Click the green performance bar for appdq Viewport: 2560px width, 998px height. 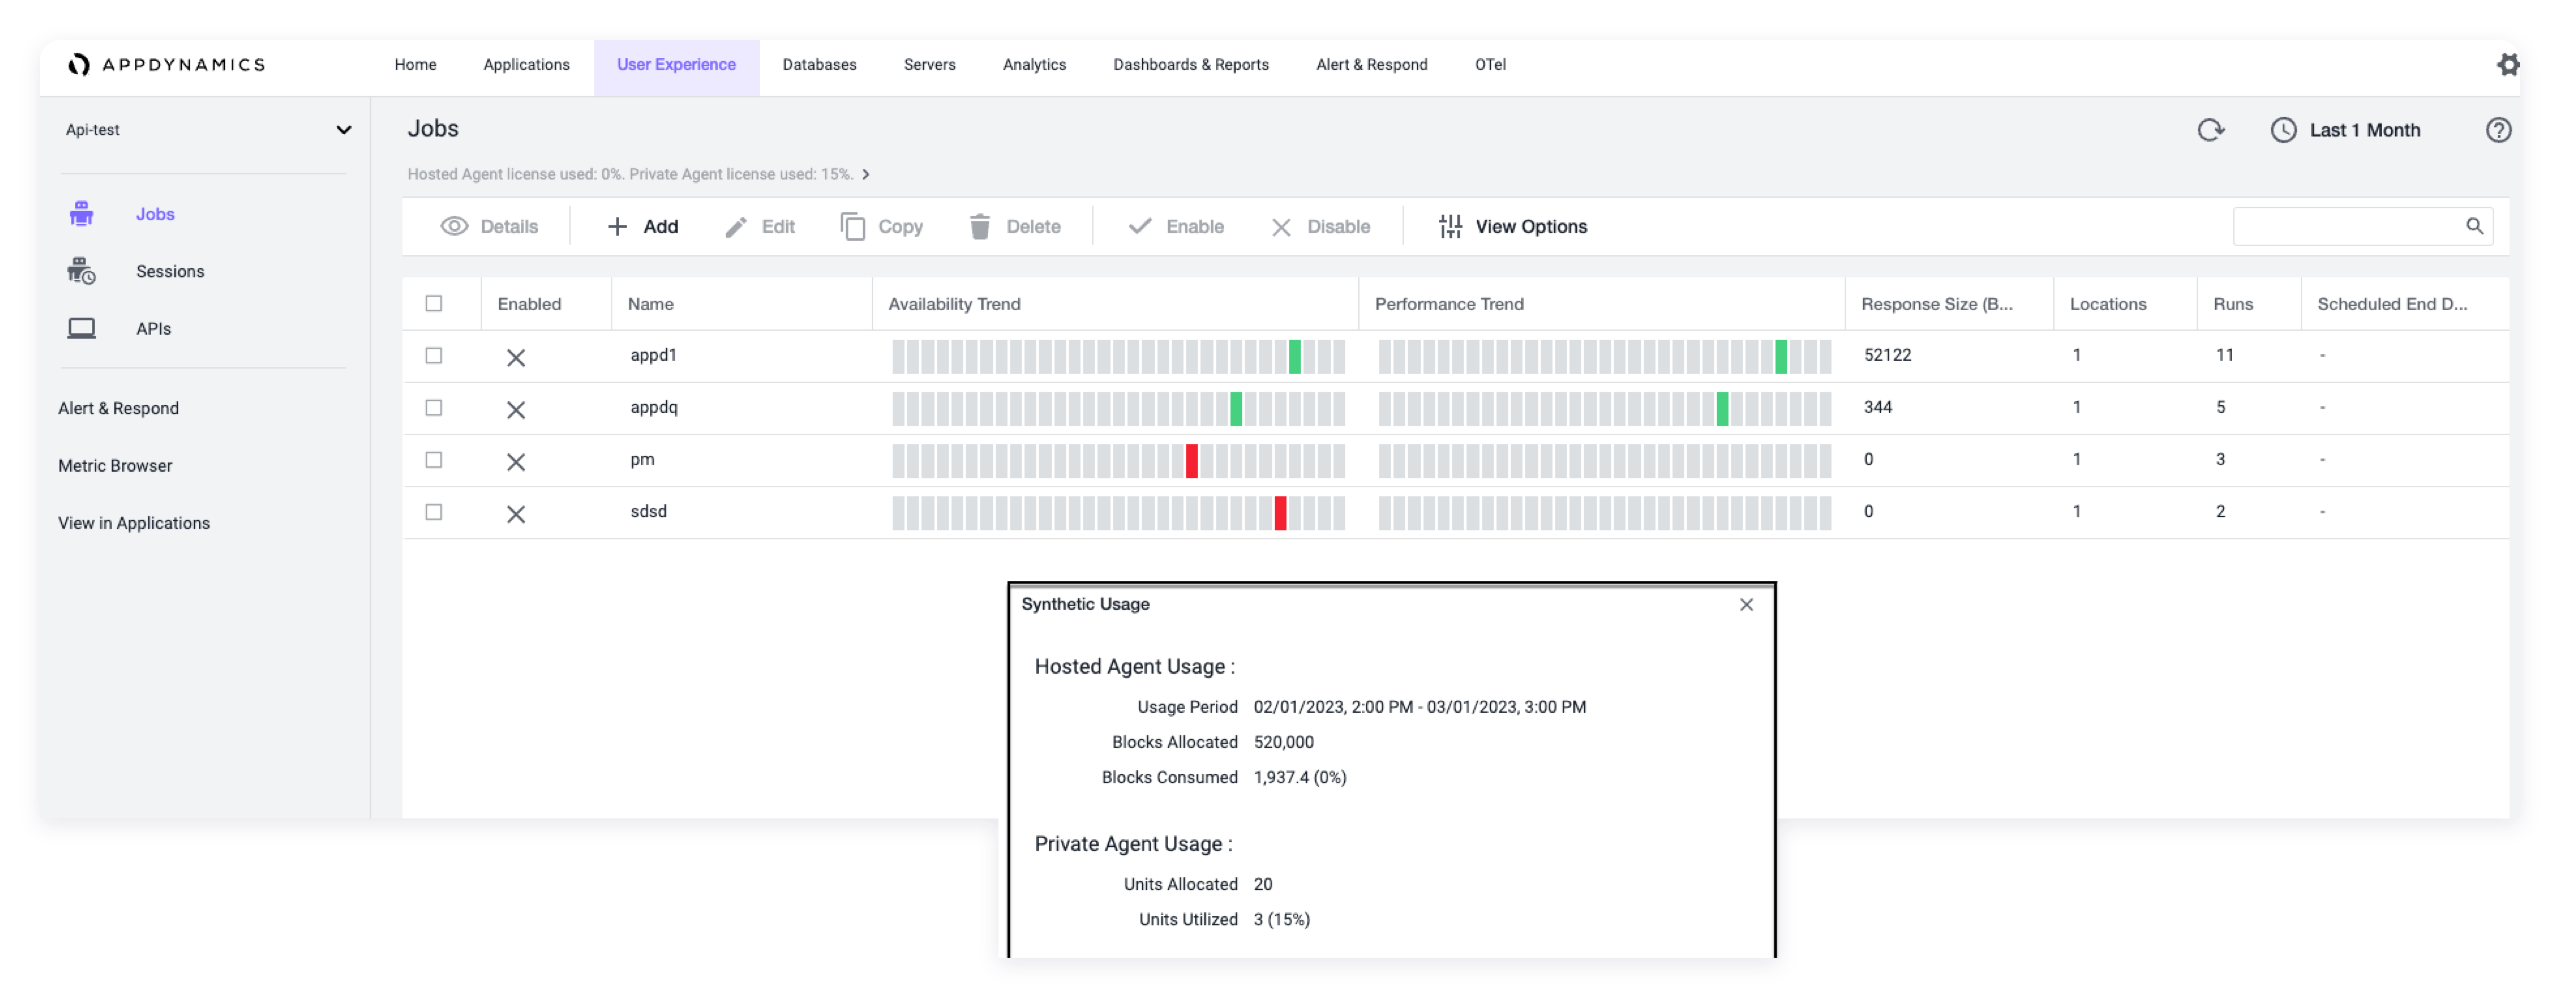pos(1722,409)
